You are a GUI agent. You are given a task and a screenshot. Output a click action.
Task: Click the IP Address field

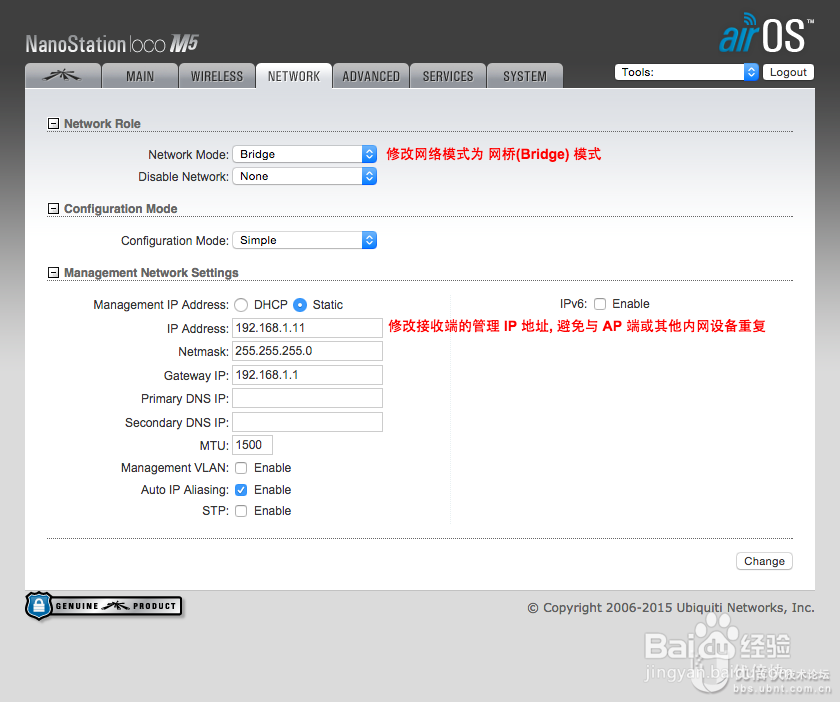(308, 328)
